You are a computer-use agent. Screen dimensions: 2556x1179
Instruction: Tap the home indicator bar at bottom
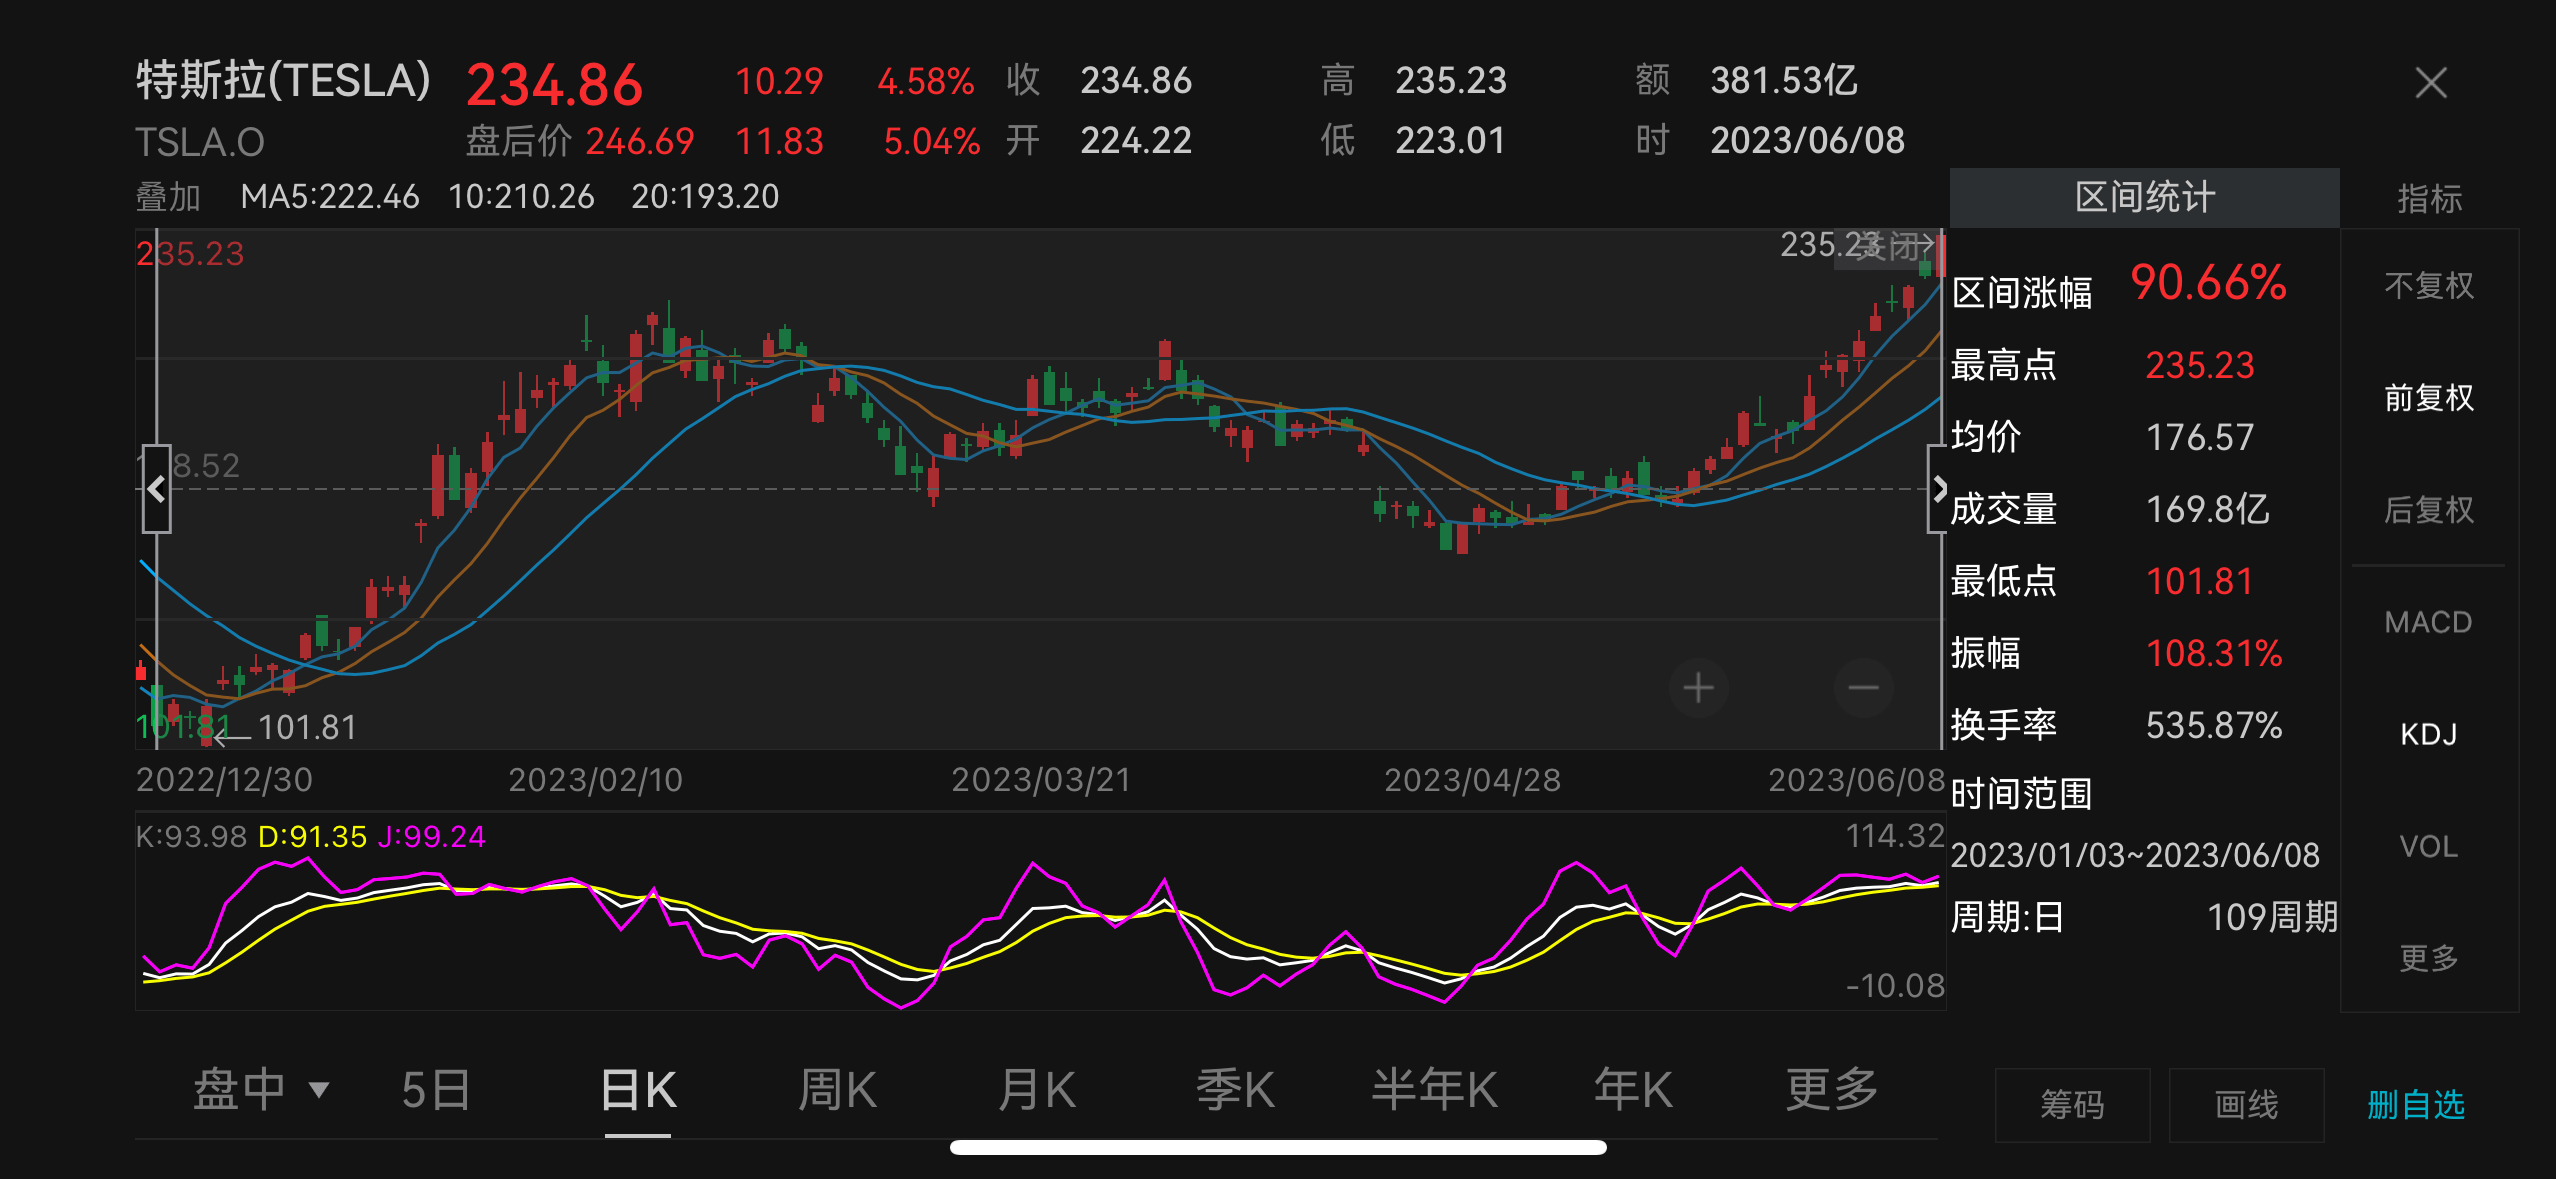(x=1278, y=1147)
